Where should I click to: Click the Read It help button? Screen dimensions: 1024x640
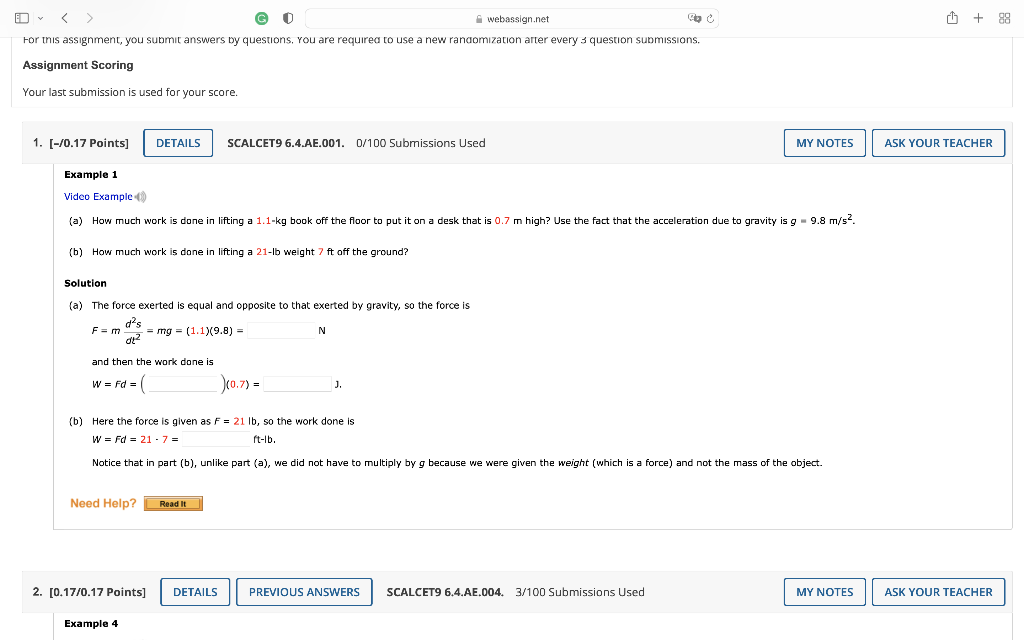coord(173,503)
